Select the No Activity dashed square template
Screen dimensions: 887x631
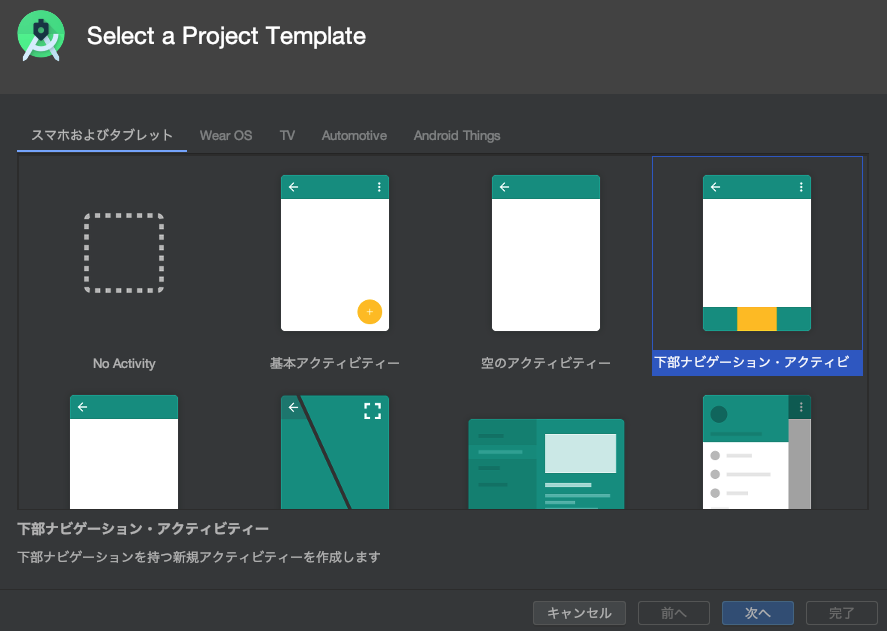(124, 253)
